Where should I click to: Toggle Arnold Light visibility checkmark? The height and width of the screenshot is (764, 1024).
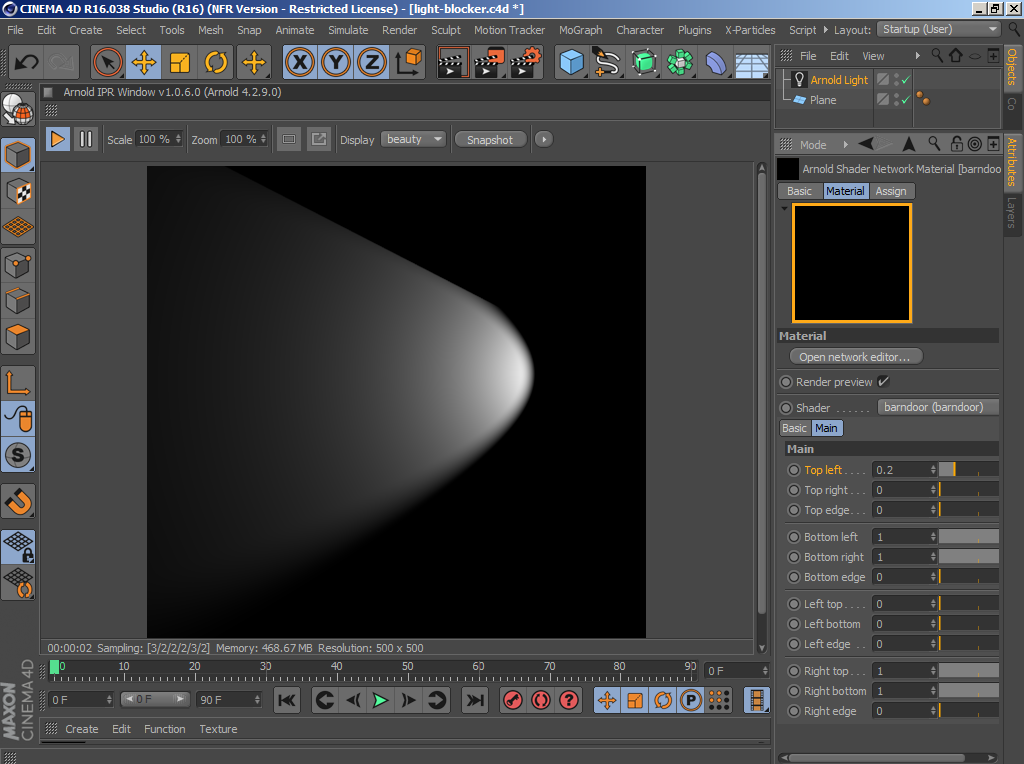905,80
